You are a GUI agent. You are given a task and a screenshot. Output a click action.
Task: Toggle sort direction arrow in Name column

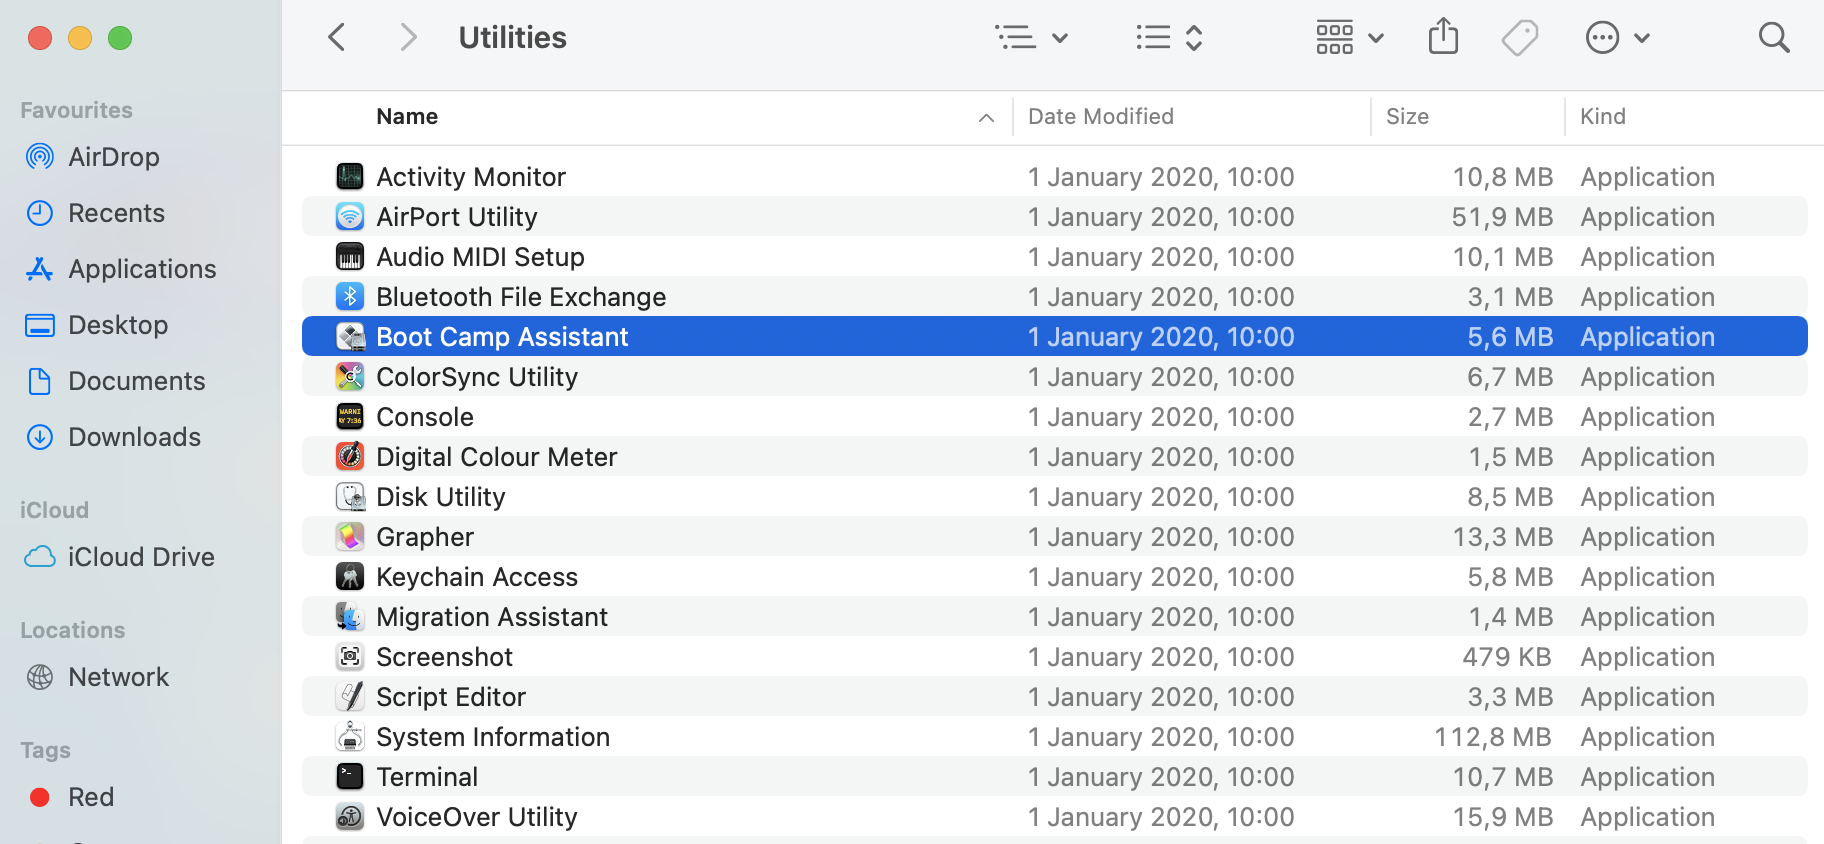point(986,118)
